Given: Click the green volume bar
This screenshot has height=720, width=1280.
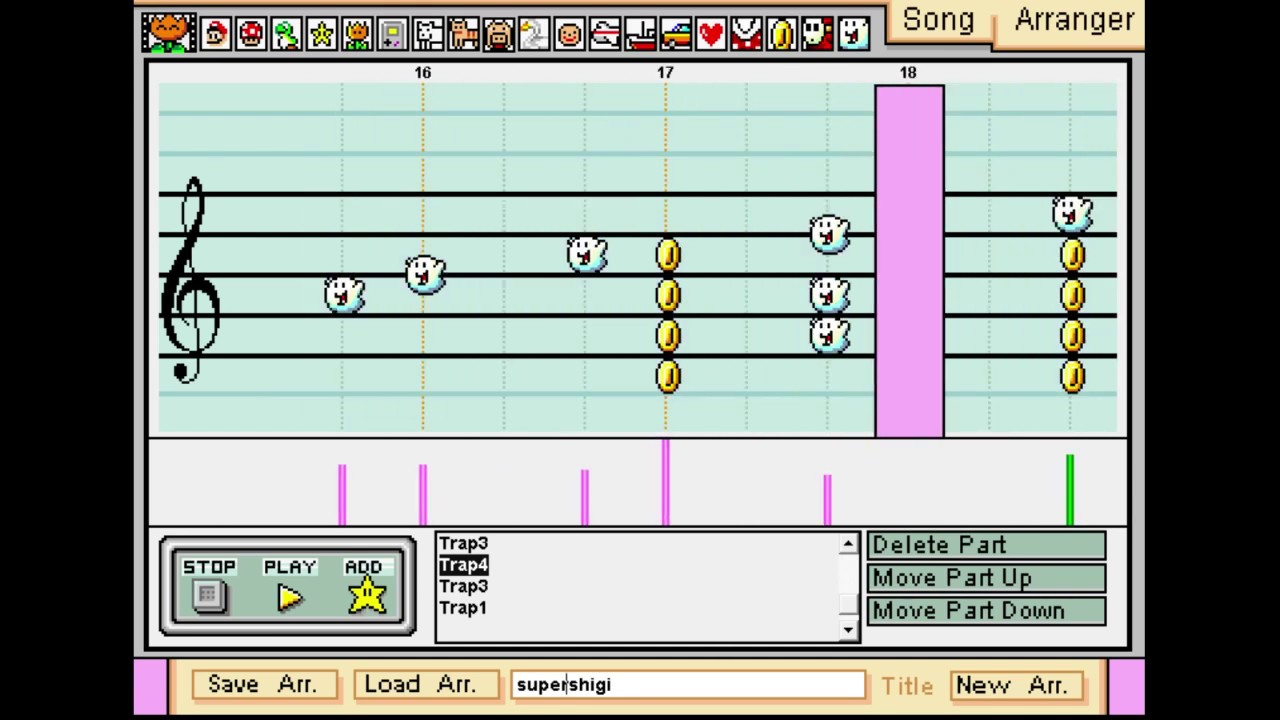Looking at the screenshot, I should point(1070,489).
